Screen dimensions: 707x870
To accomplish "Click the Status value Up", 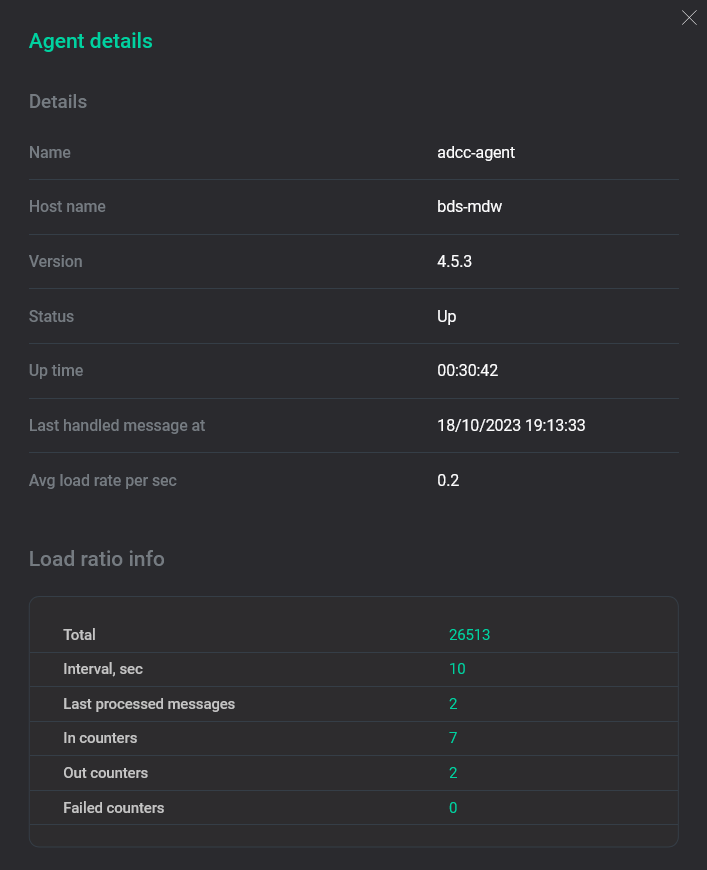I will tap(445, 316).
